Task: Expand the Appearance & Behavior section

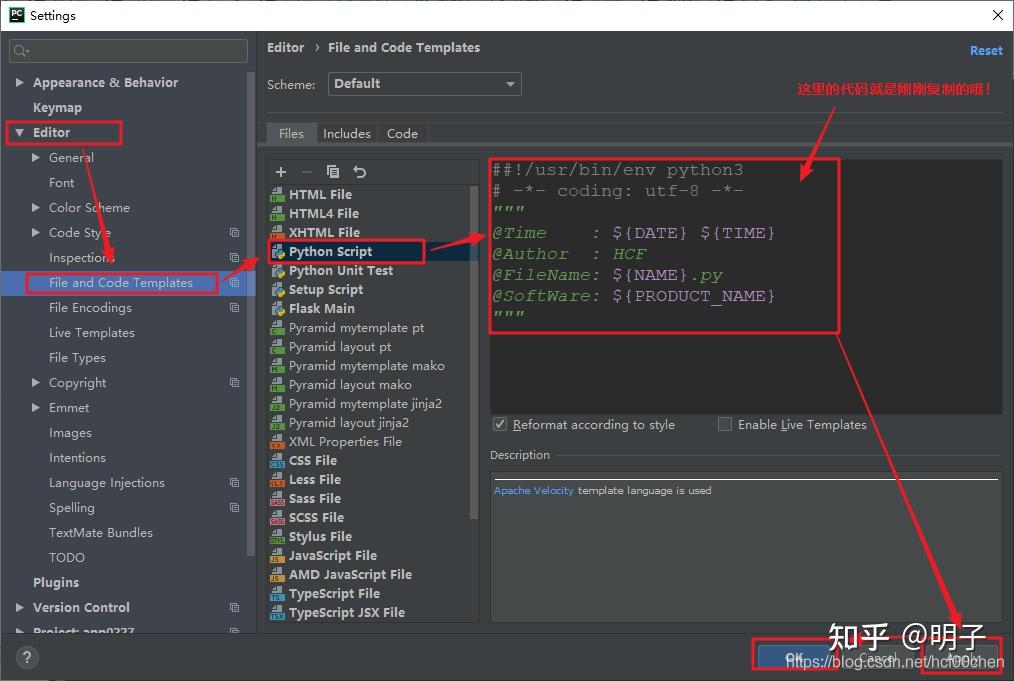Action: pyautogui.click(x=19, y=82)
